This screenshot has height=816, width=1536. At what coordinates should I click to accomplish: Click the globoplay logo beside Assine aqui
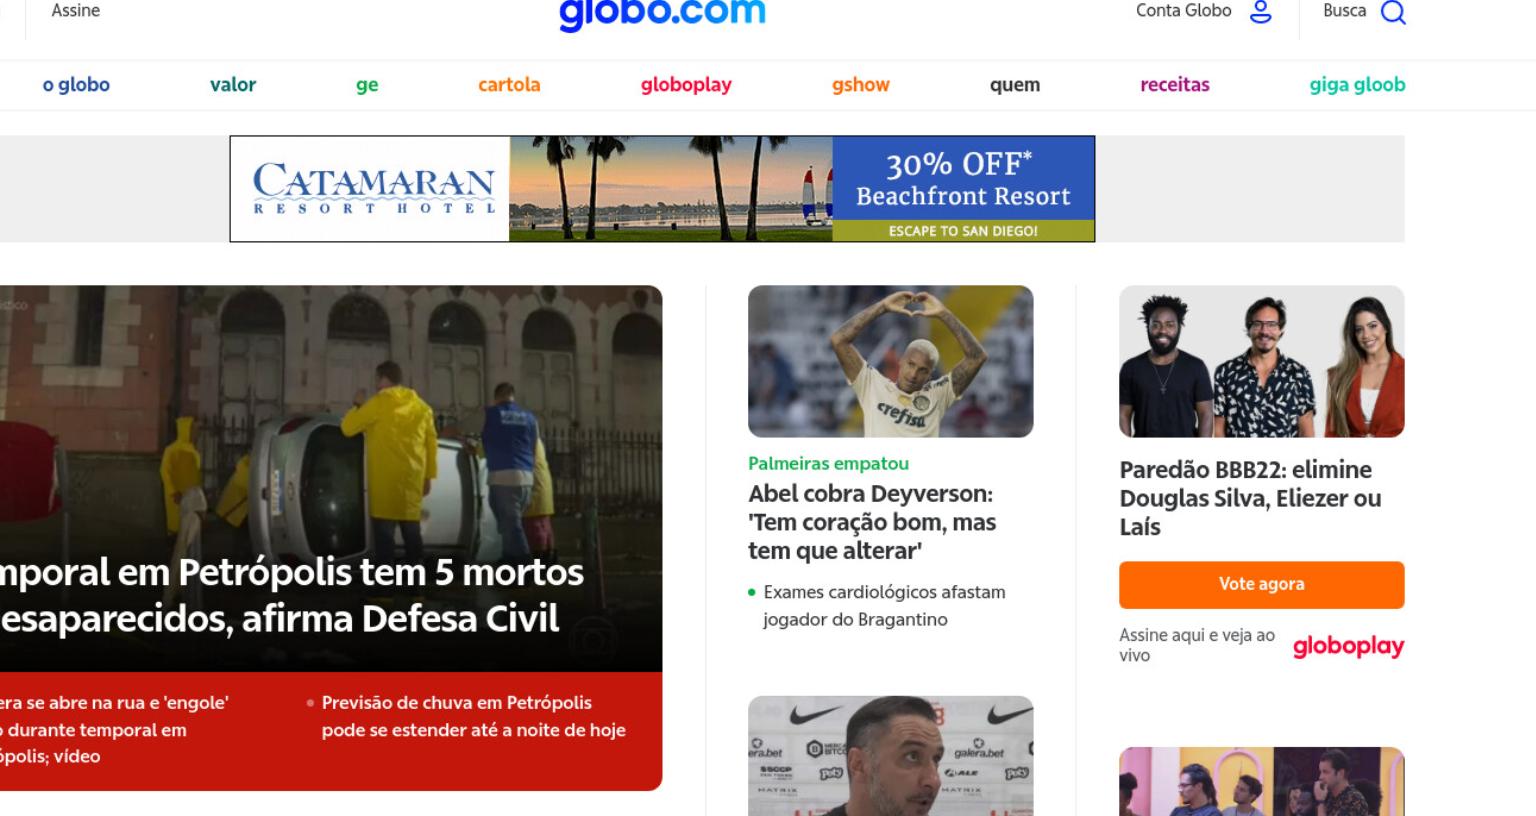1348,646
